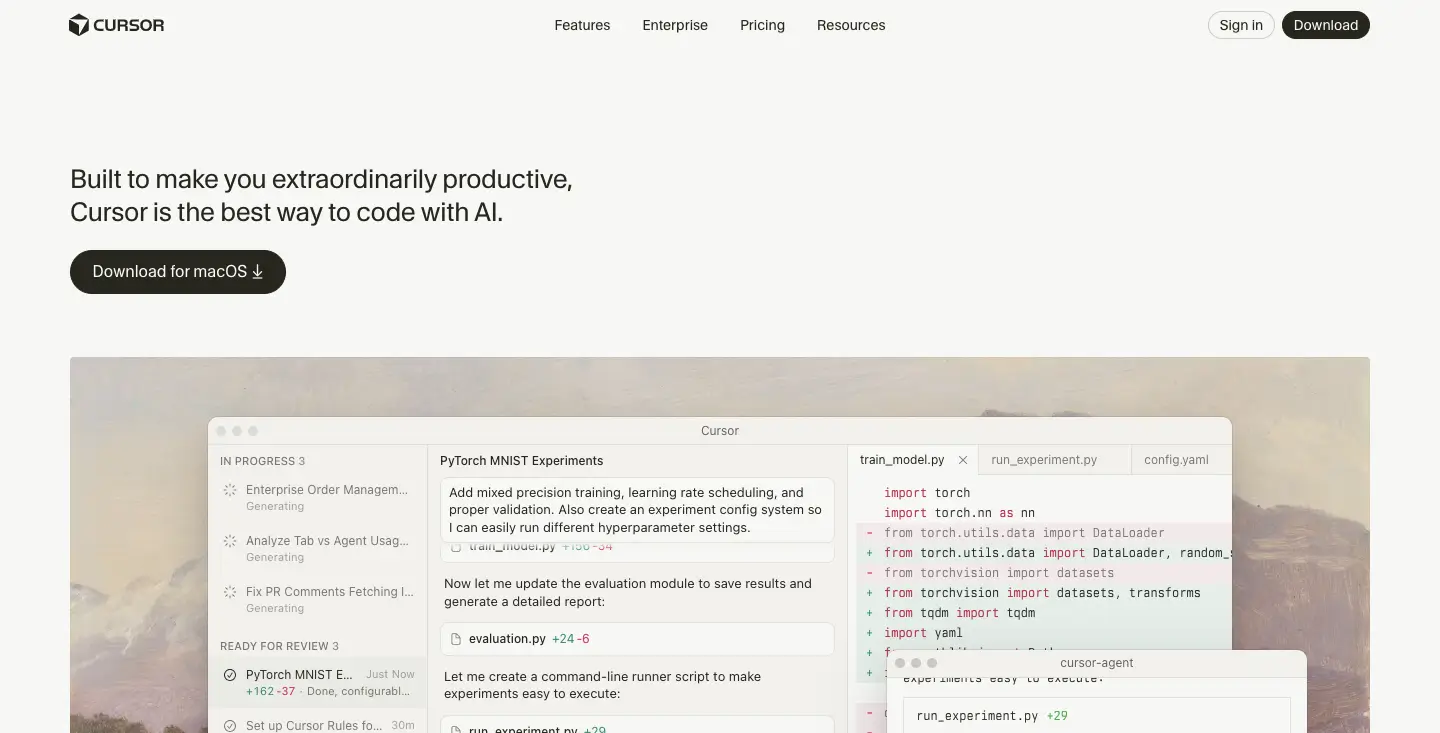
Task: Open the Pricing page from navigation
Action: (x=762, y=25)
